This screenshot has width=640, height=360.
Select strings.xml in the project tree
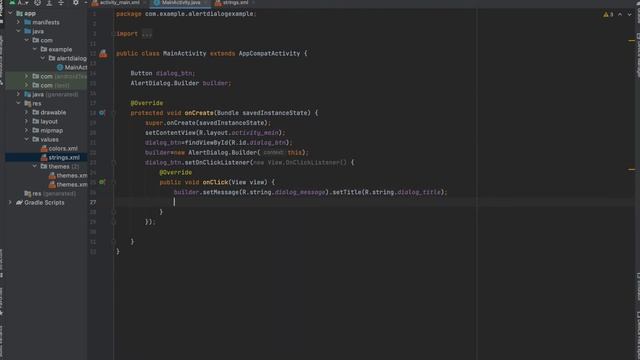(x=60, y=158)
